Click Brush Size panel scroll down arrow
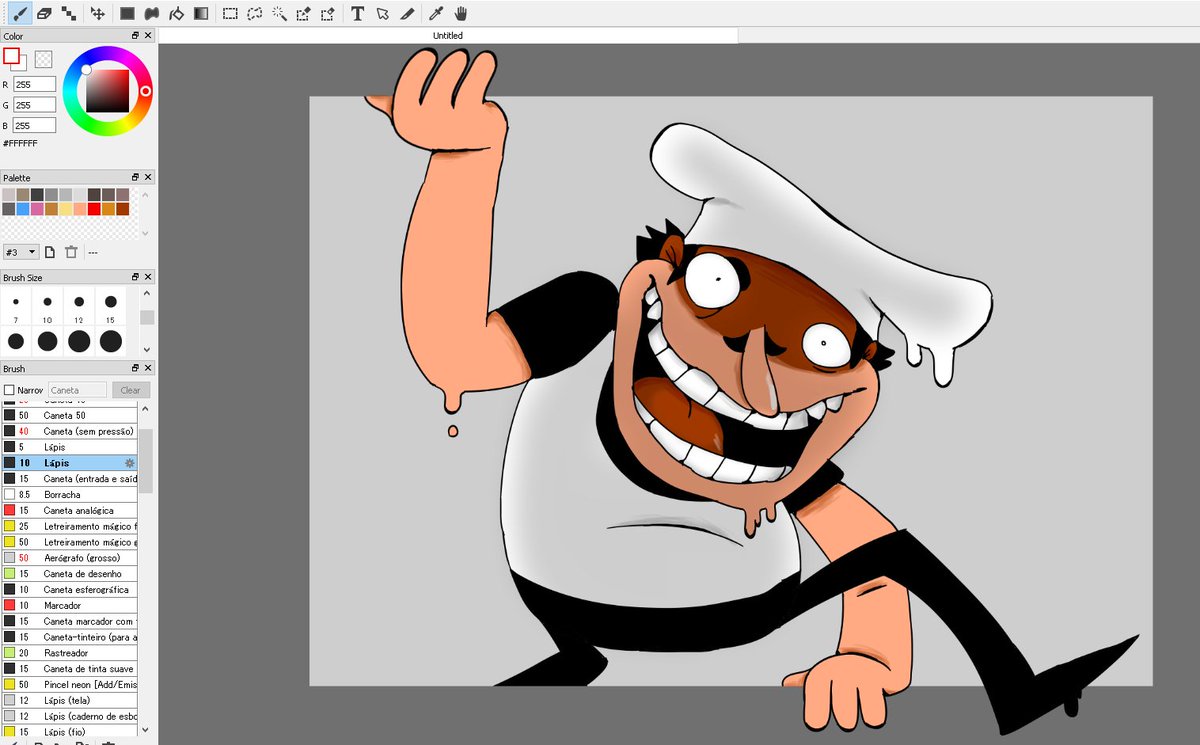The width and height of the screenshot is (1200, 745). coord(147,349)
